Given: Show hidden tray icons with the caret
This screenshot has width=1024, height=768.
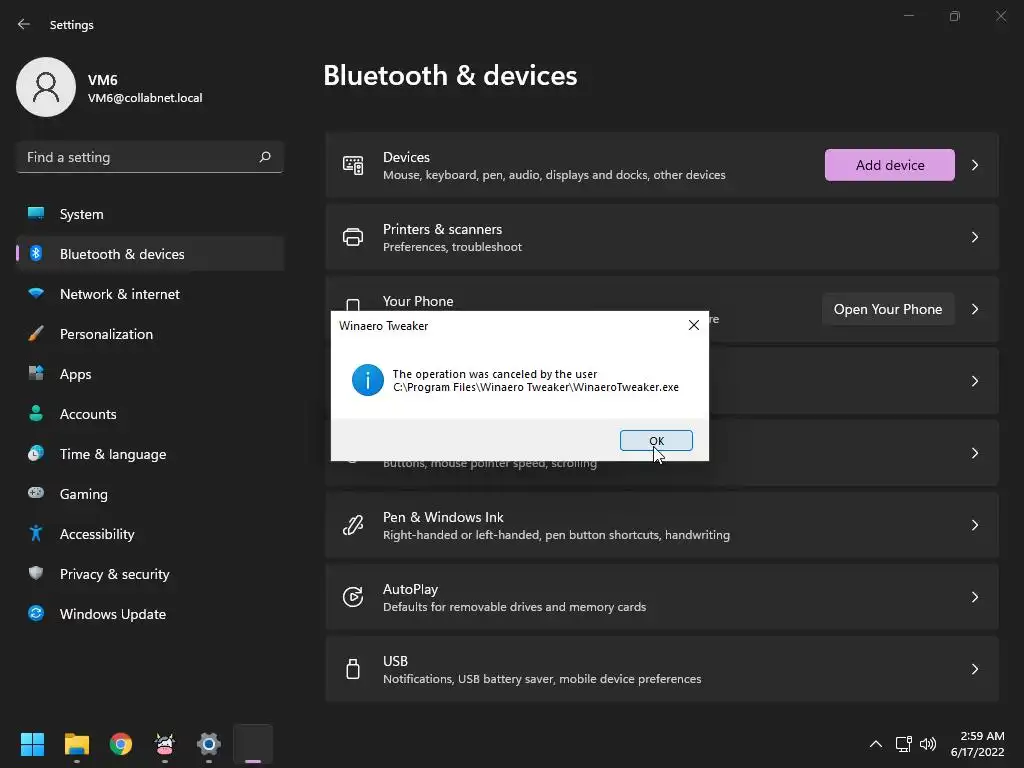Looking at the screenshot, I should click(876, 744).
